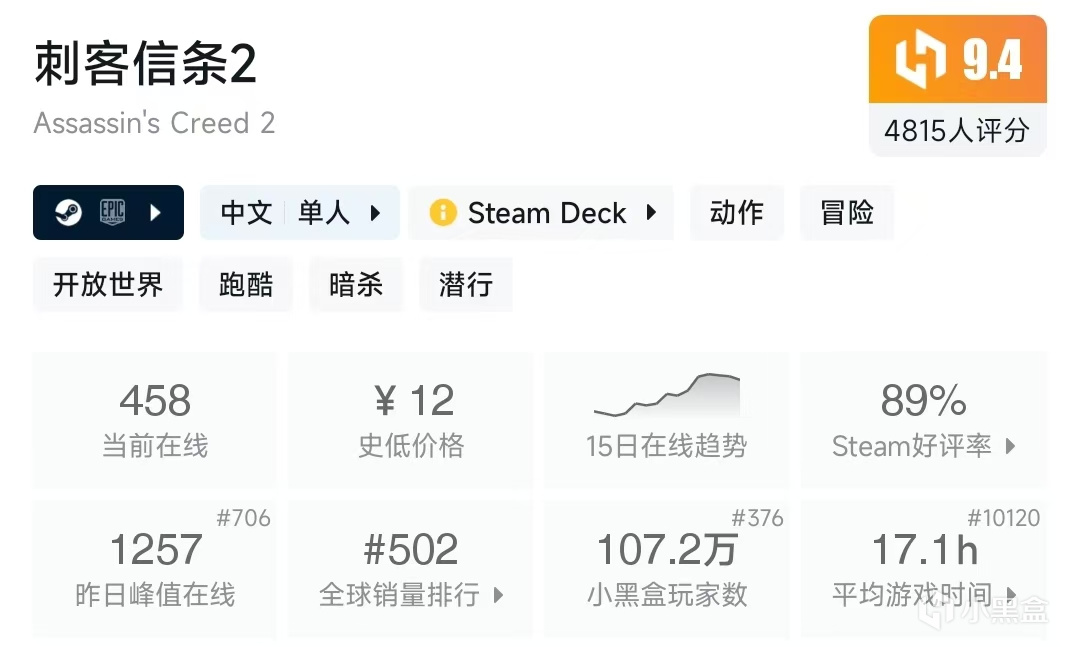
Task: Click the Epic Games store icon
Action: pos(112,213)
